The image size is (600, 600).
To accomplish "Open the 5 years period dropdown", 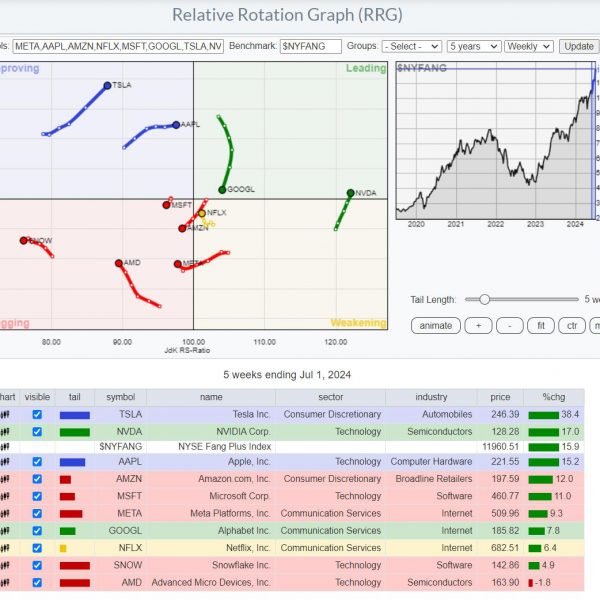I will [474, 46].
